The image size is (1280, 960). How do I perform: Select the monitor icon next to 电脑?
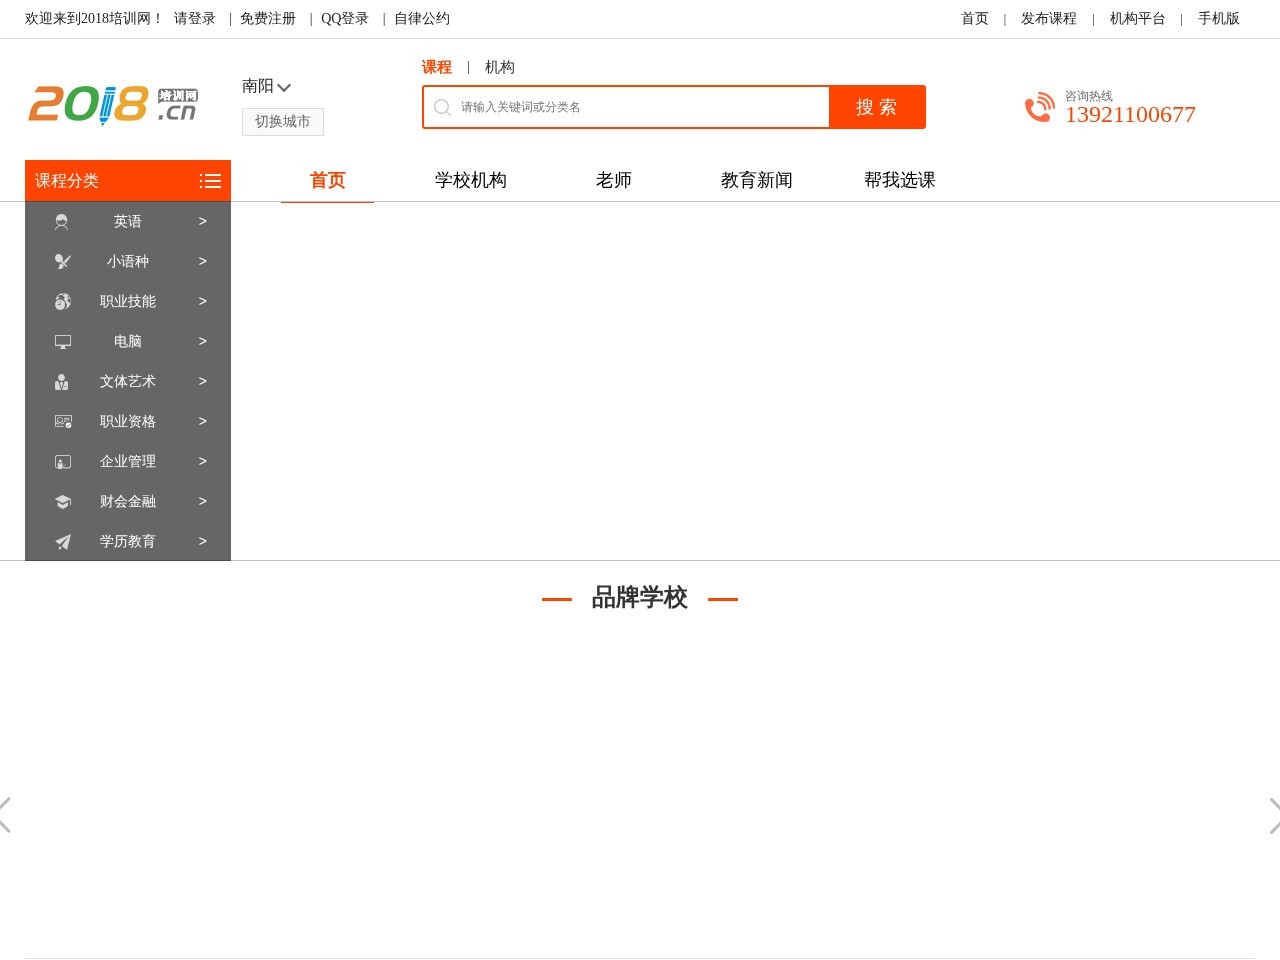[x=62, y=341]
